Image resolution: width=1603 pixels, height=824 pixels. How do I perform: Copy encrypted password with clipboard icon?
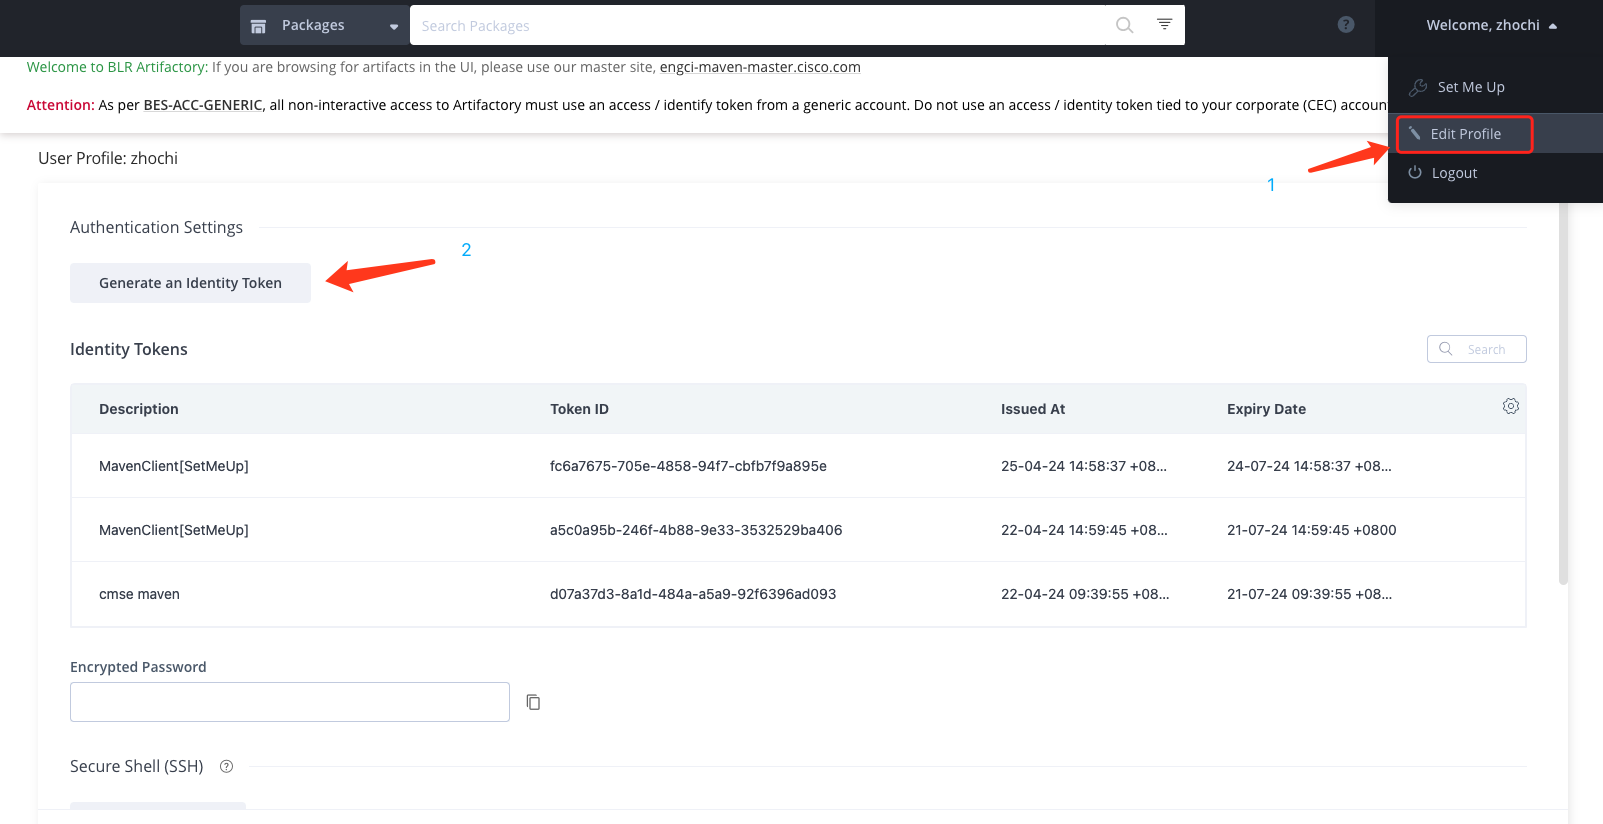click(534, 702)
